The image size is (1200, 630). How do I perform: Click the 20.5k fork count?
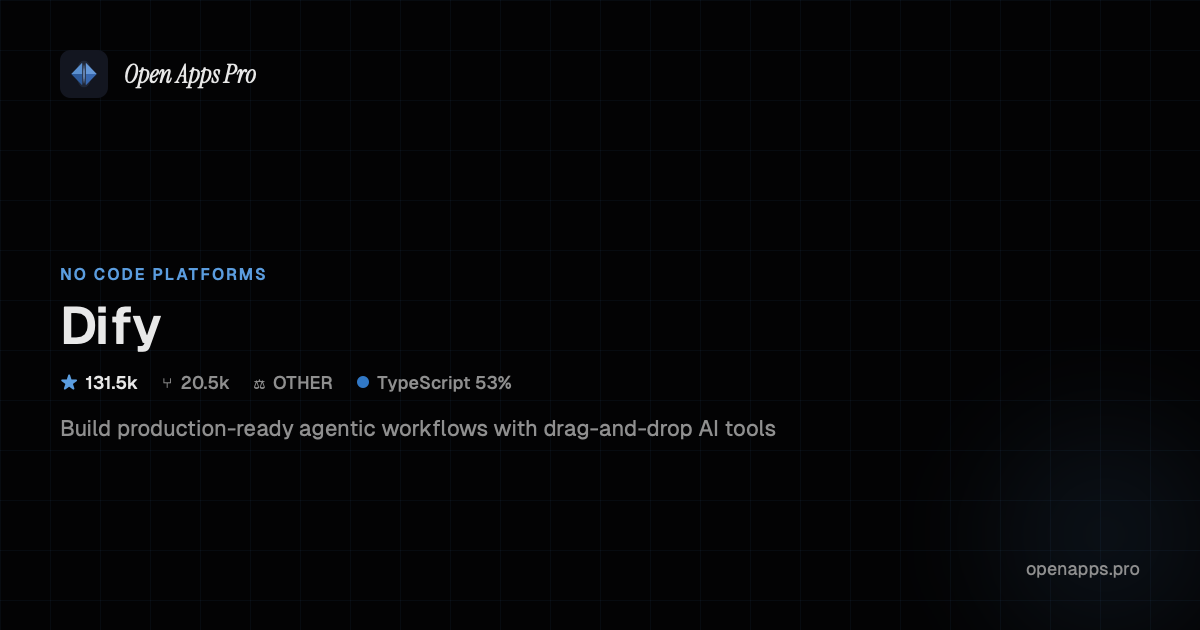click(x=205, y=383)
